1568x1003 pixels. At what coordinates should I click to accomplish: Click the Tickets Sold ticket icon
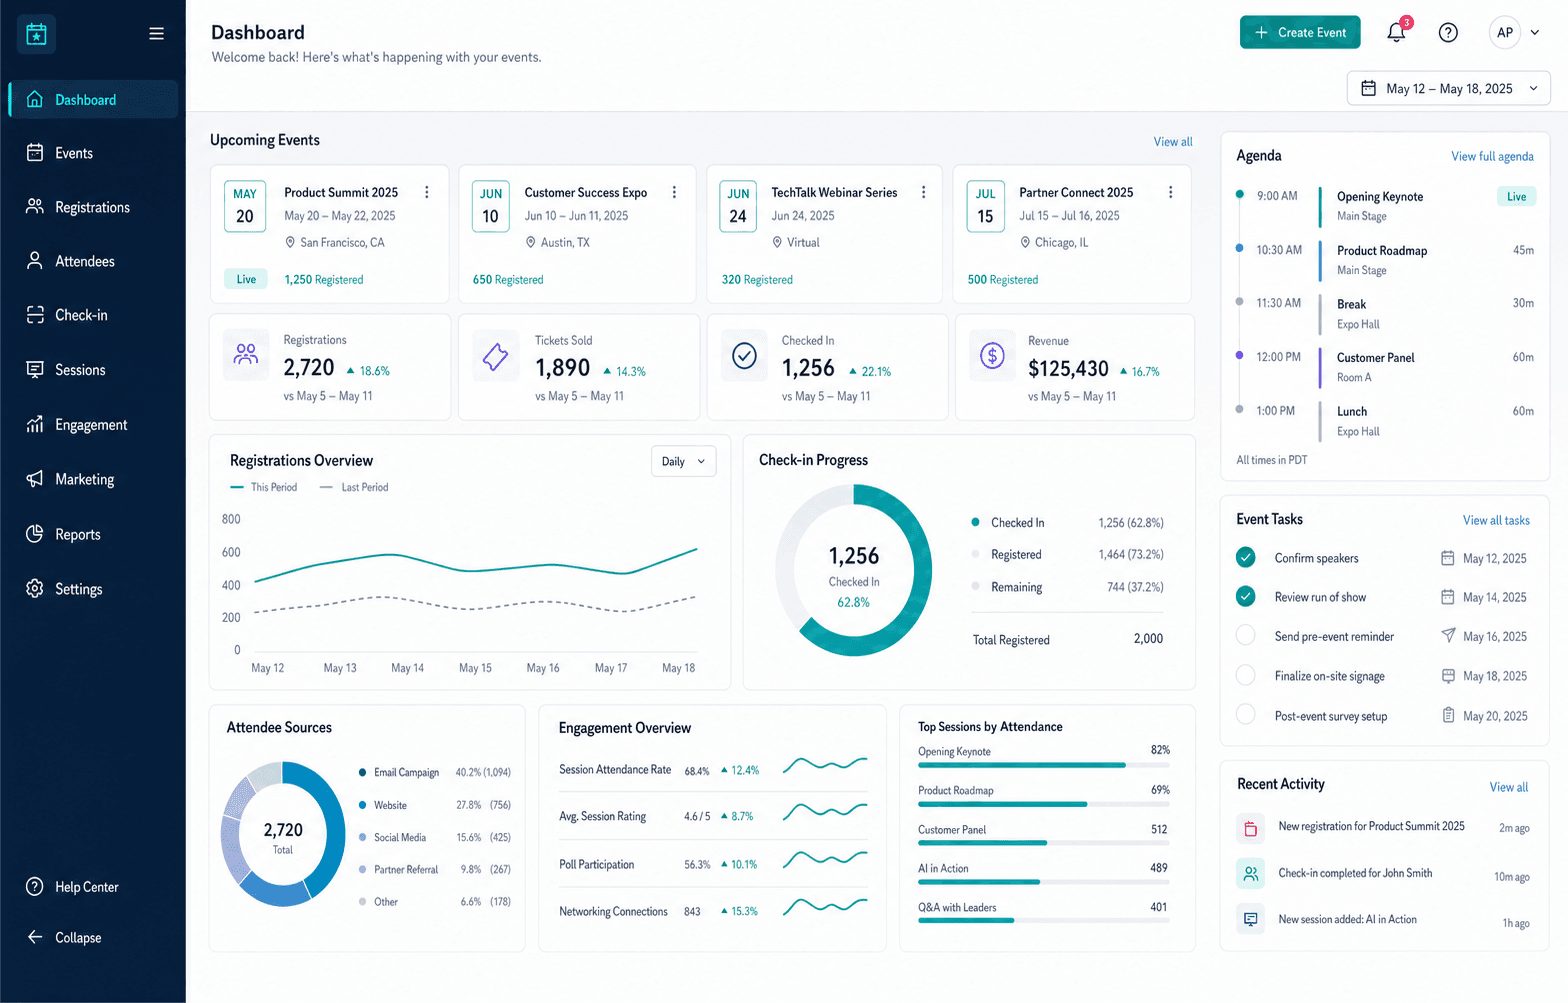click(496, 355)
